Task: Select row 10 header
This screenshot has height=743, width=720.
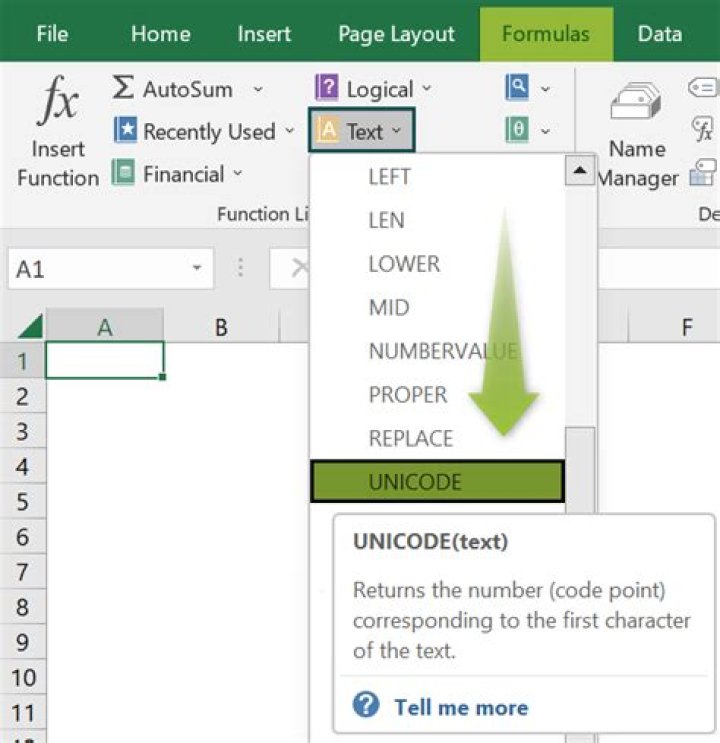Action: tap(22, 677)
